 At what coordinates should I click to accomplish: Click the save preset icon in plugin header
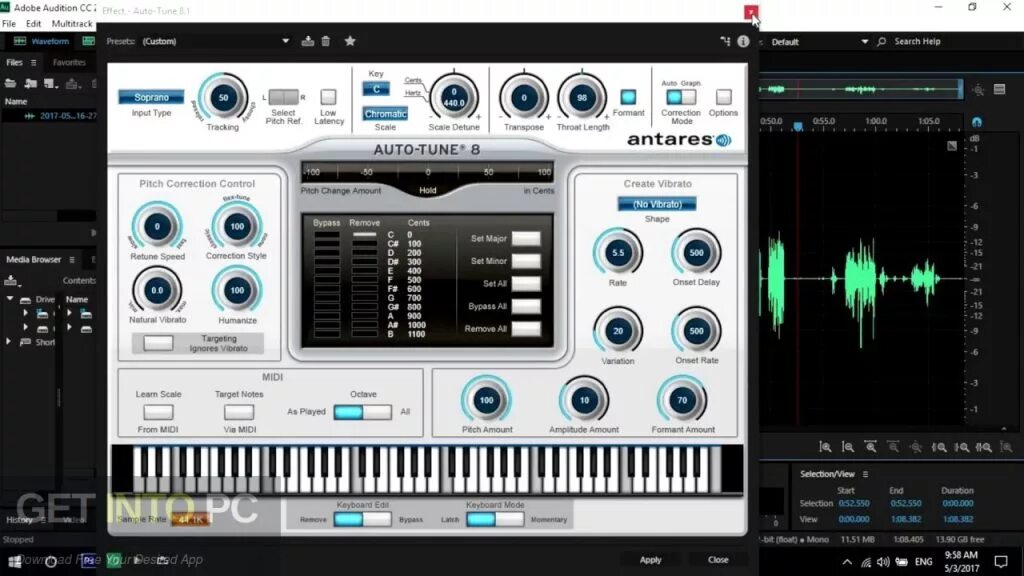307,41
